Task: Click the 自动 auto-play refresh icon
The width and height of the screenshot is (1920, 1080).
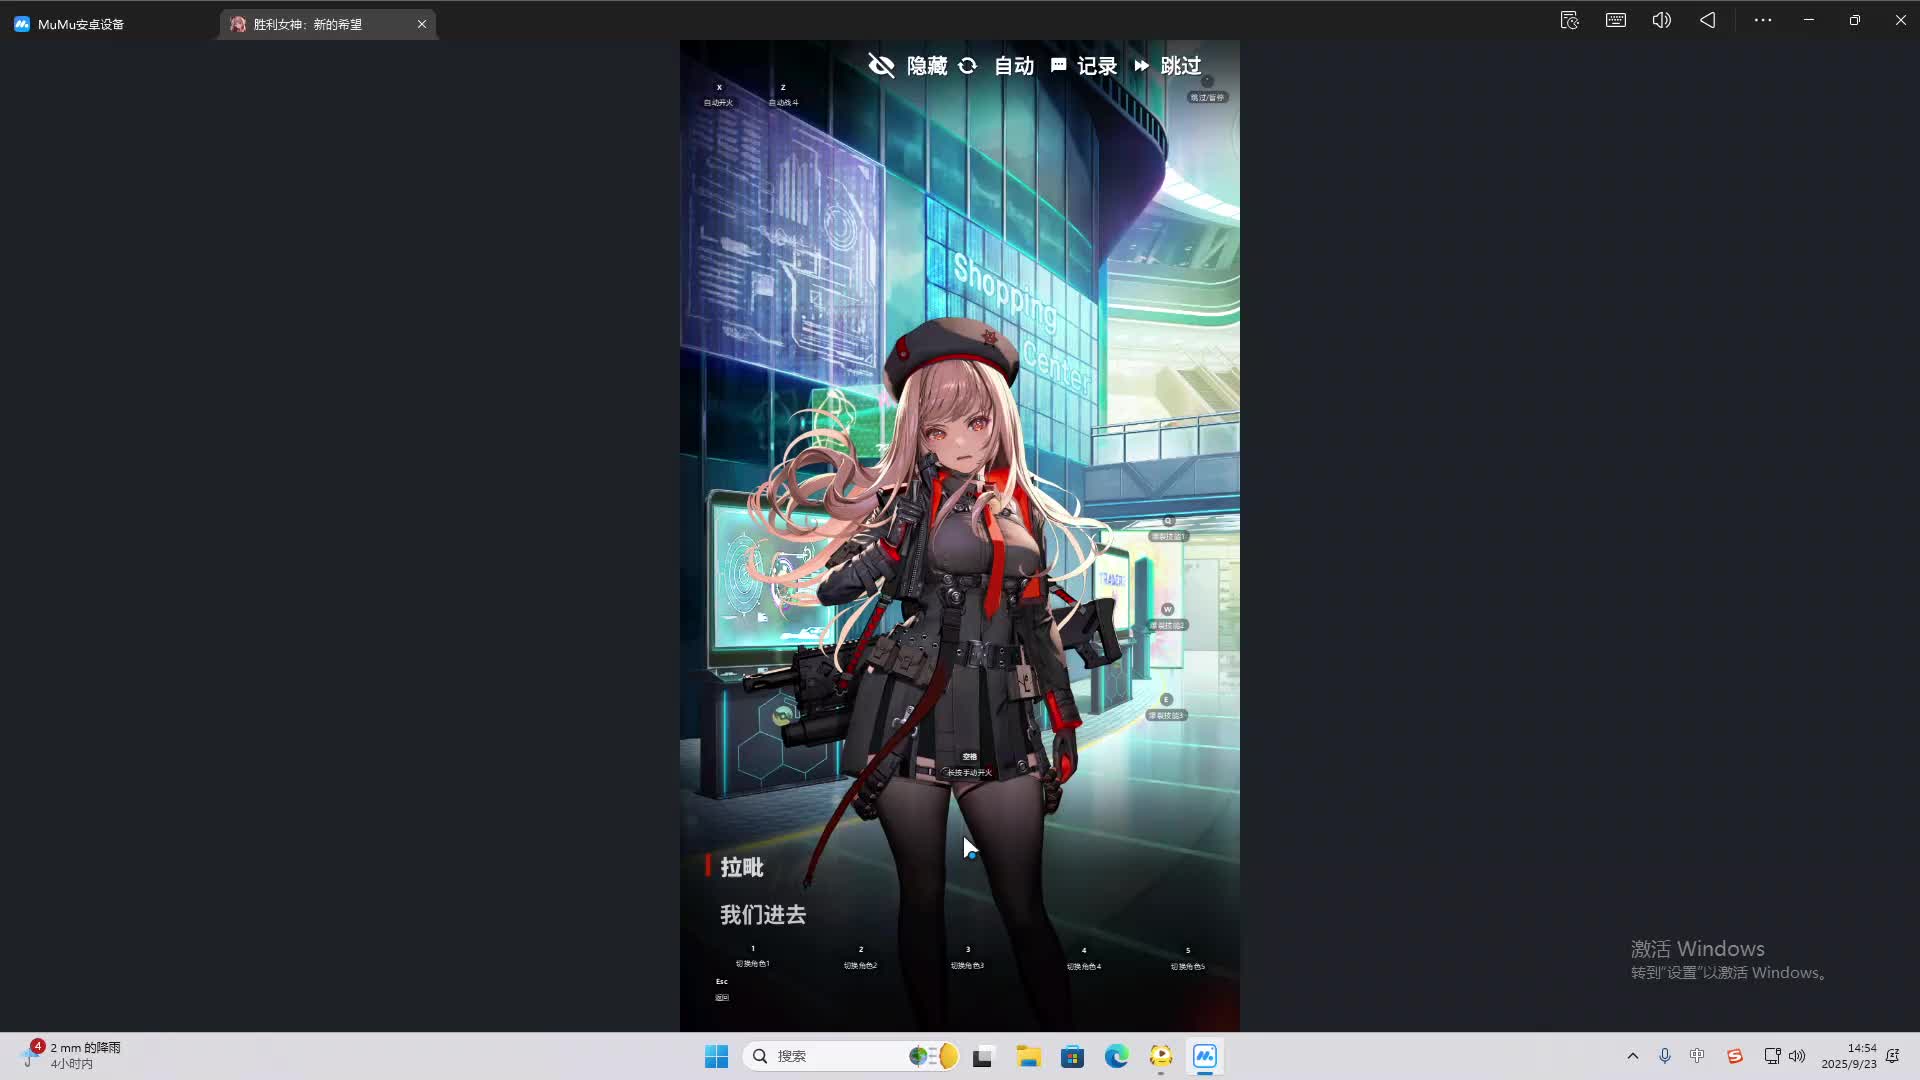Action: click(x=967, y=65)
